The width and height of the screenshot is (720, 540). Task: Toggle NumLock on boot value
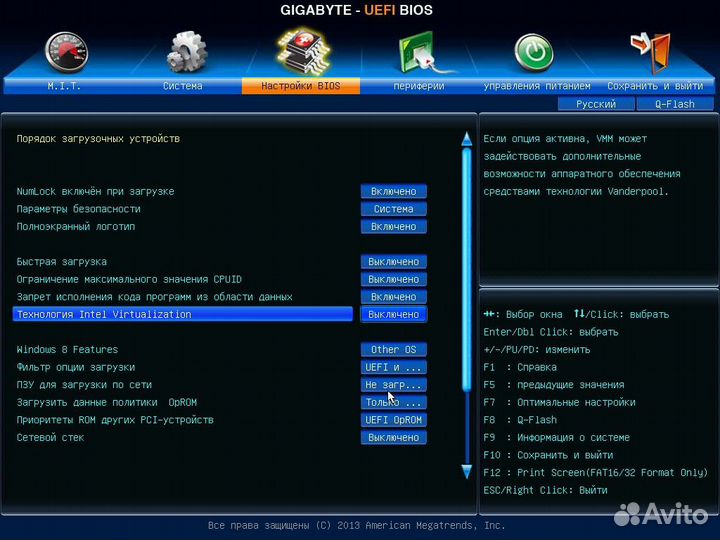[393, 191]
